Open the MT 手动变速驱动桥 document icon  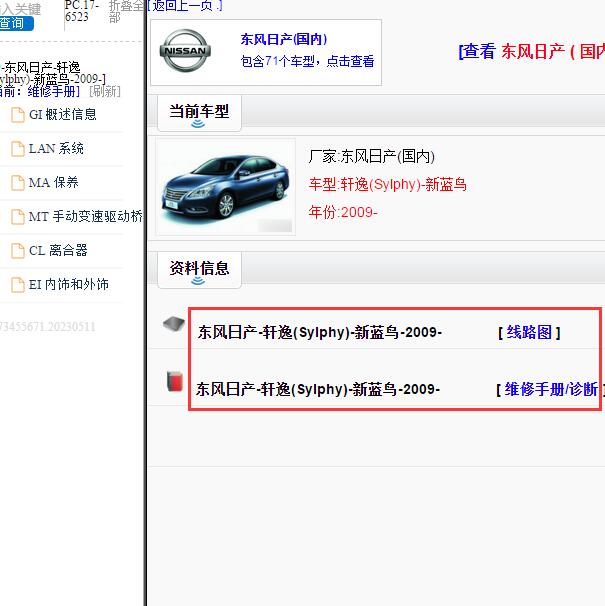[x=17, y=217]
